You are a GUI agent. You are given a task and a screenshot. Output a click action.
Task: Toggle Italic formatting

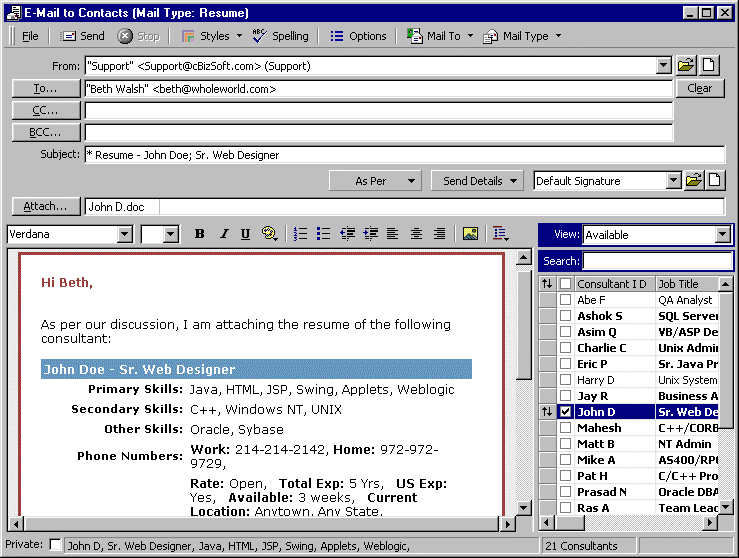(224, 234)
